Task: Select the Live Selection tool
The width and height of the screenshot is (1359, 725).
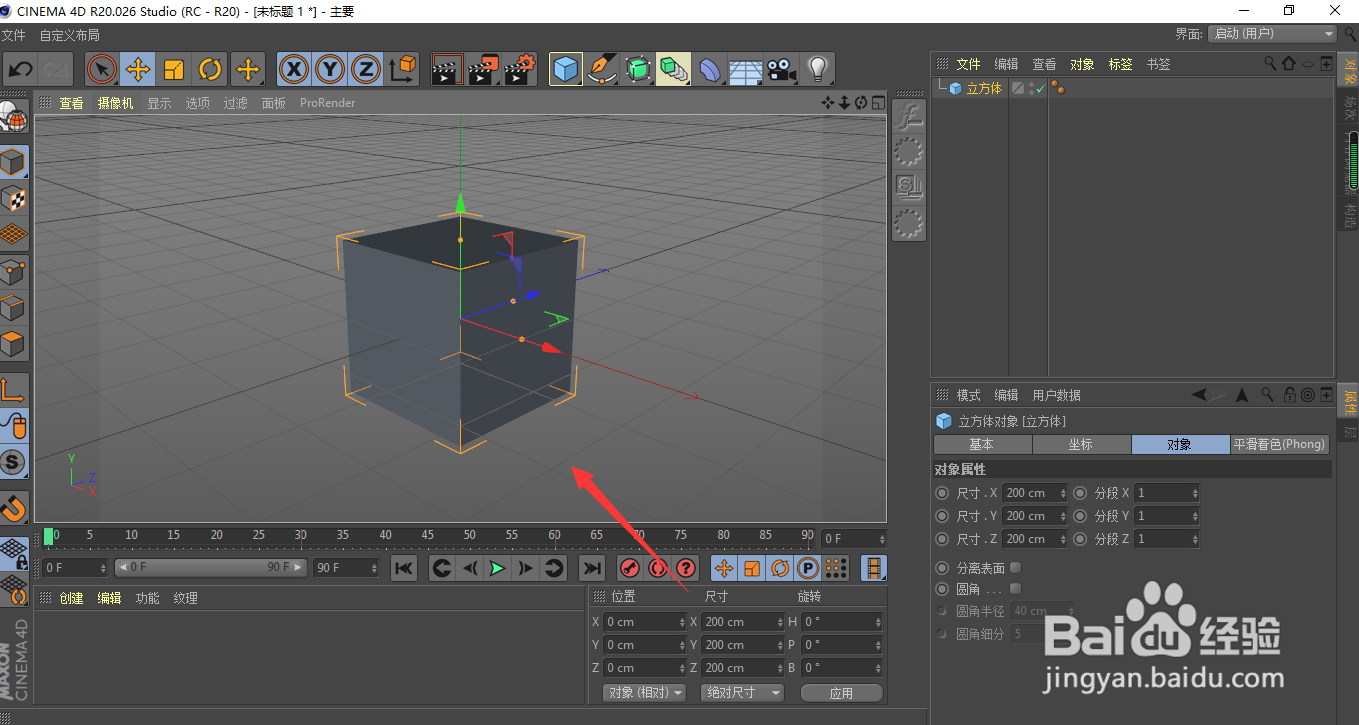Action: pyautogui.click(x=101, y=69)
